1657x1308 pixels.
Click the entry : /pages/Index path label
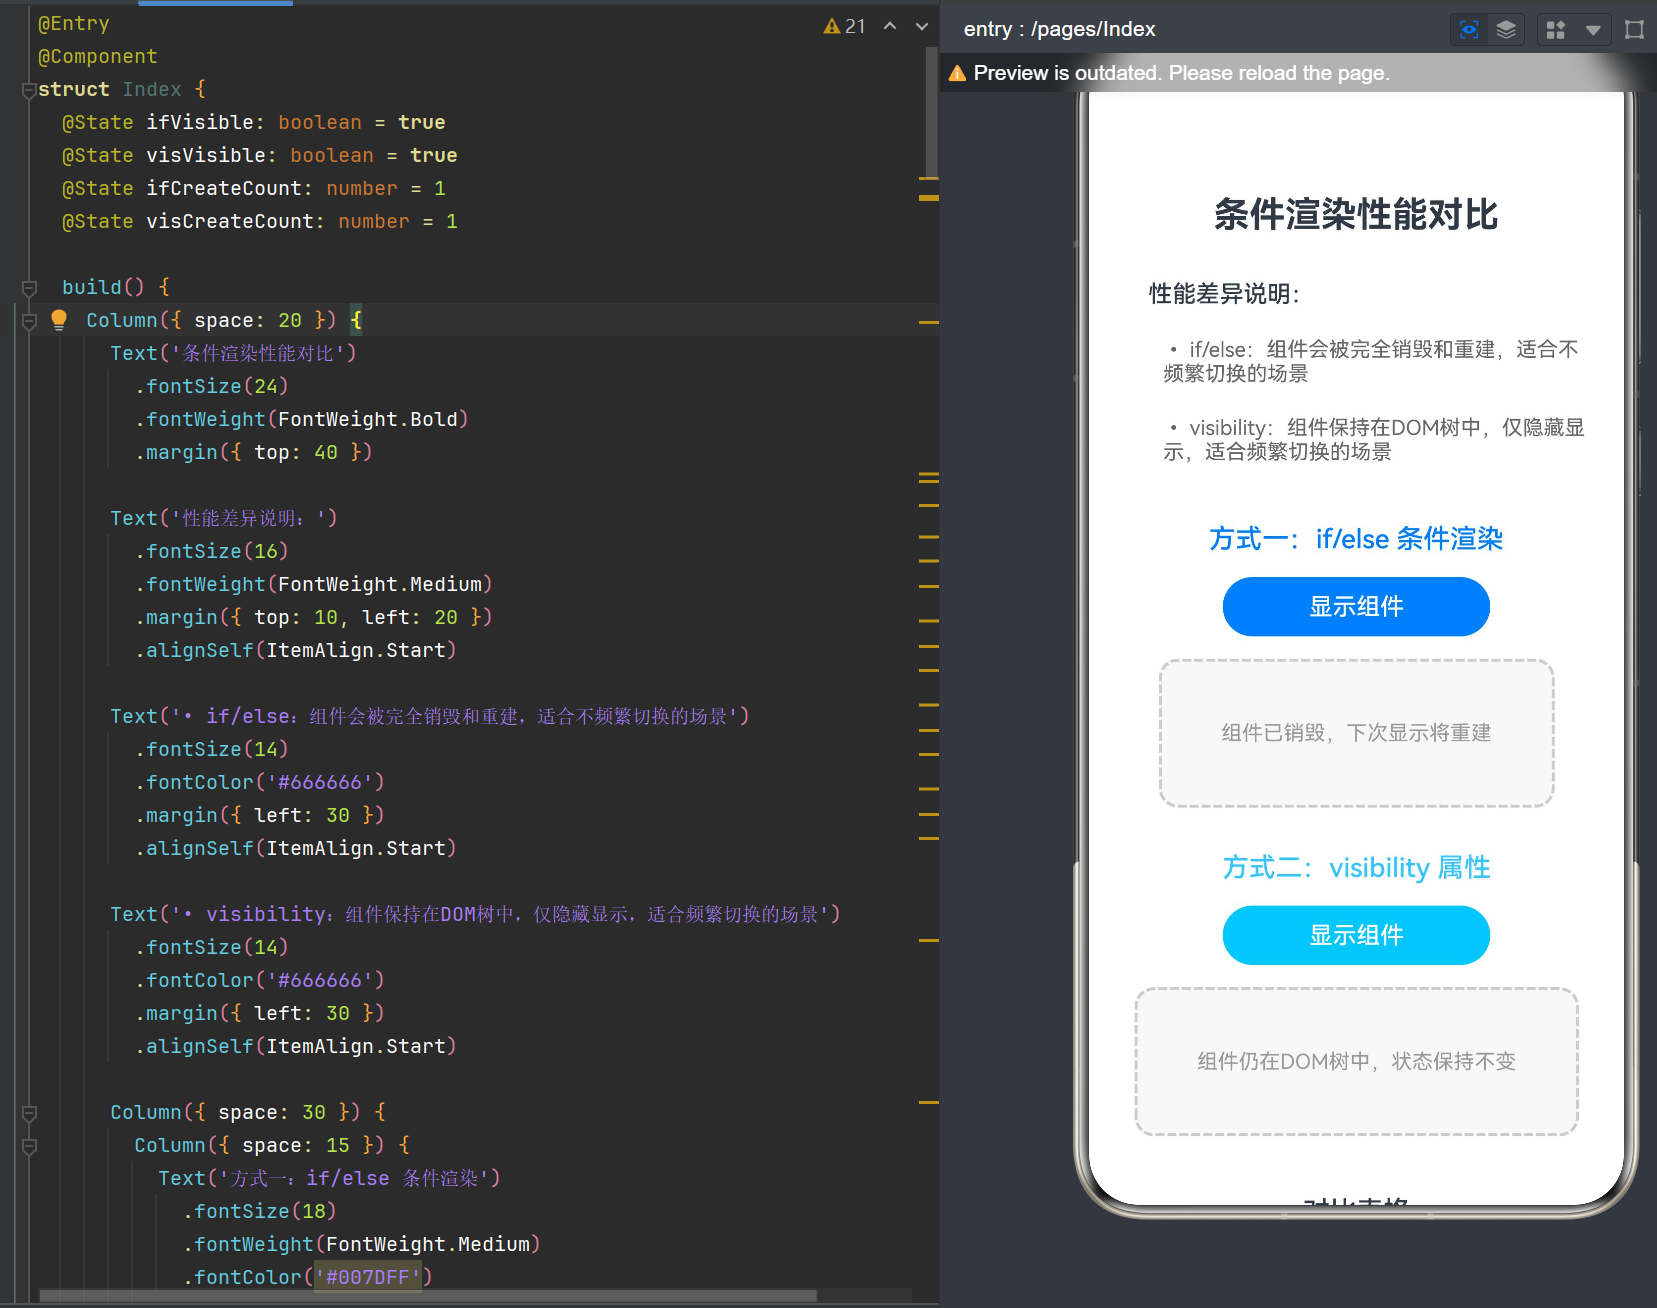1059,29
